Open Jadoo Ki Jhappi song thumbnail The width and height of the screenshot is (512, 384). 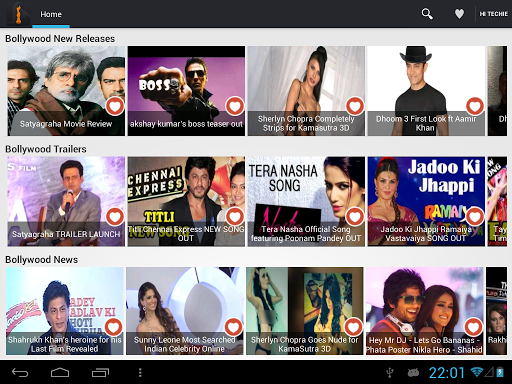tap(426, 201)
